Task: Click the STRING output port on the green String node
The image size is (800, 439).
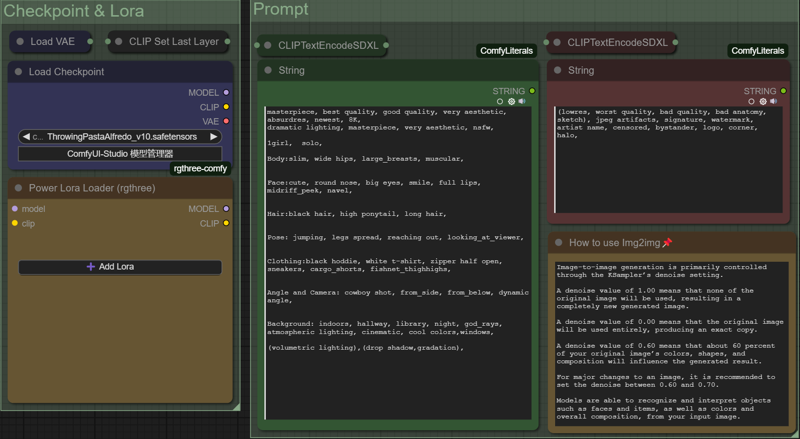Action: click(532, 91)
